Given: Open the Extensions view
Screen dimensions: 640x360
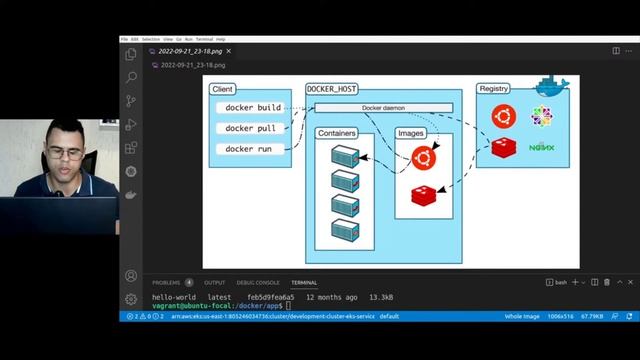Looking at the screenshot, I should click(131, 148).
